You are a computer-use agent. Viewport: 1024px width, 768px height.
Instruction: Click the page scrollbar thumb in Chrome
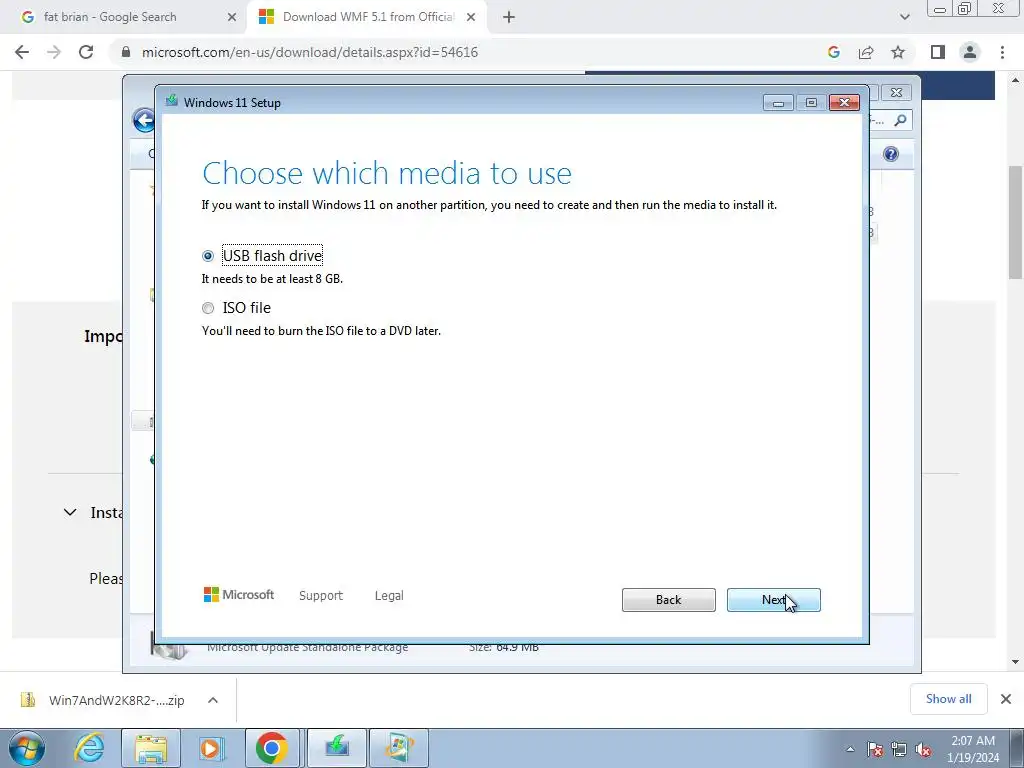1015,222
